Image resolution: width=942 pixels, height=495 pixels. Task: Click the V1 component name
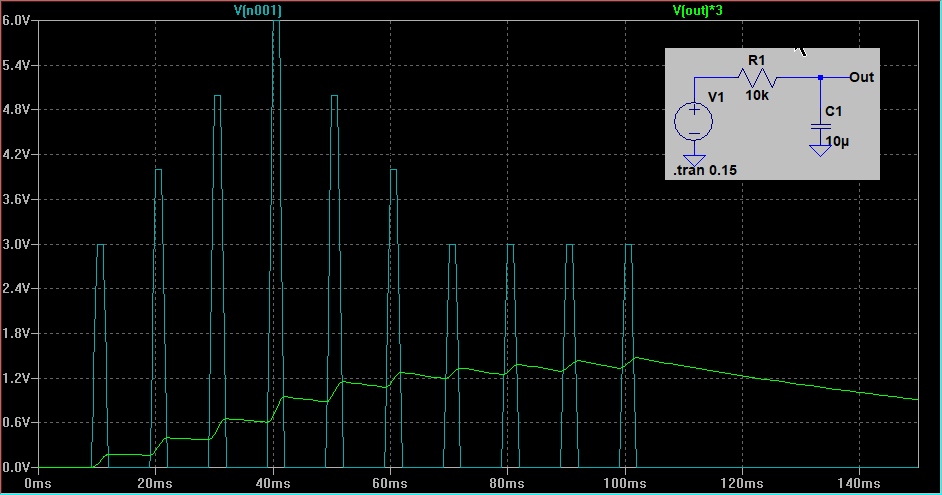click(716, 97)
